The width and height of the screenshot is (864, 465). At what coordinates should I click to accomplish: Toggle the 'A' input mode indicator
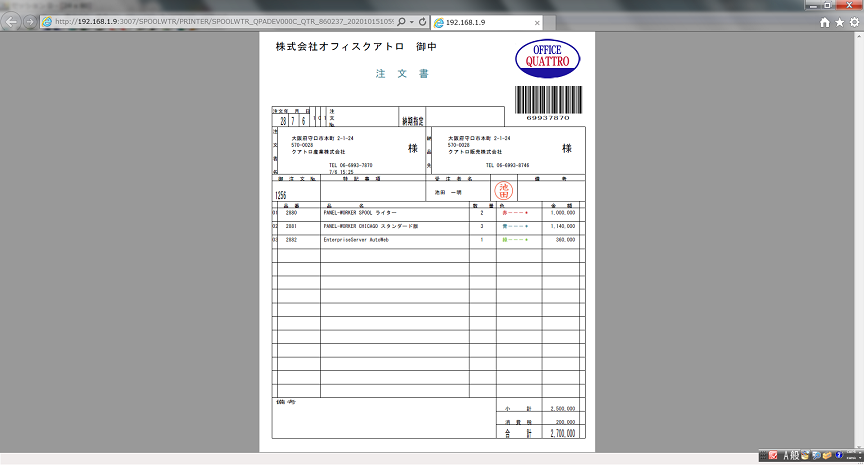[x=786, y=456]
